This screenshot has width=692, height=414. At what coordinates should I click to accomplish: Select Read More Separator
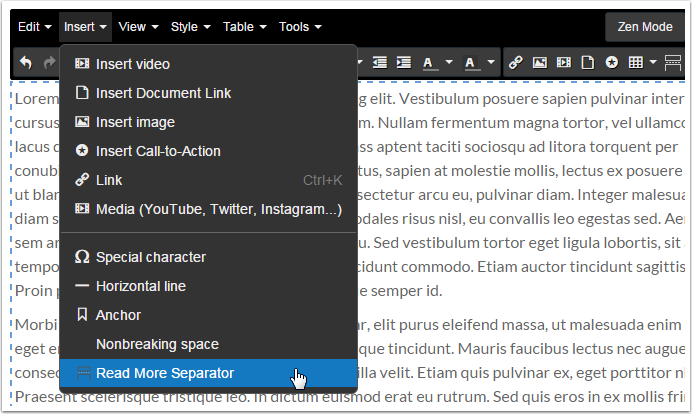[208, 373]
